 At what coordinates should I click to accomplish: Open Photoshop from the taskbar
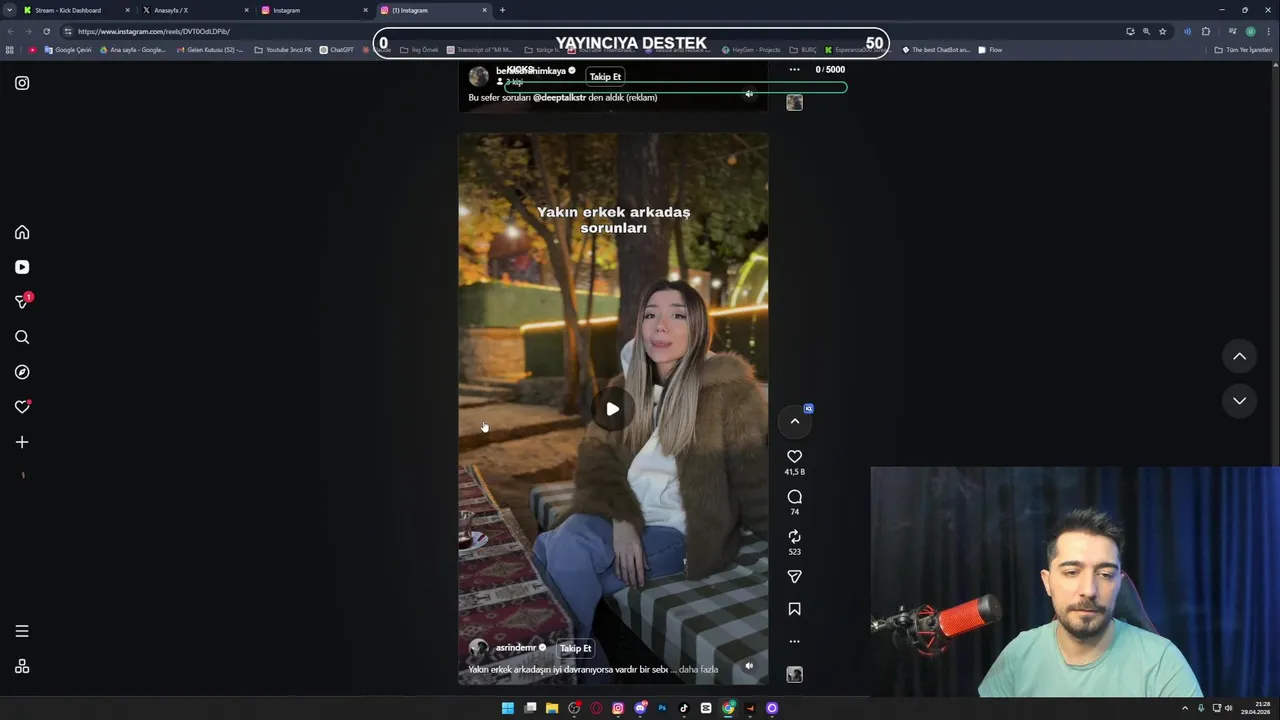coord(662,708)
